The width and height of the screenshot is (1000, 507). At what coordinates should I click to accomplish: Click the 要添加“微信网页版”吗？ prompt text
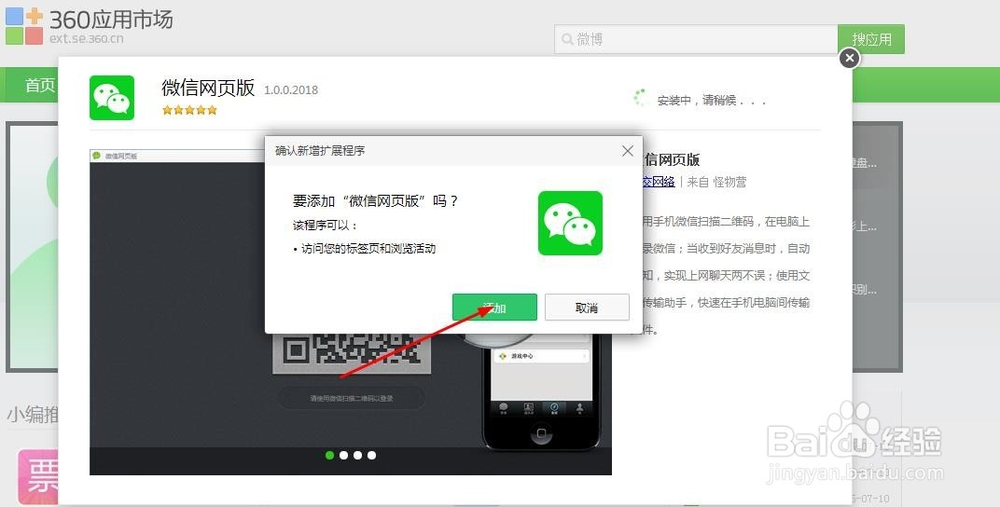point(375,201)
